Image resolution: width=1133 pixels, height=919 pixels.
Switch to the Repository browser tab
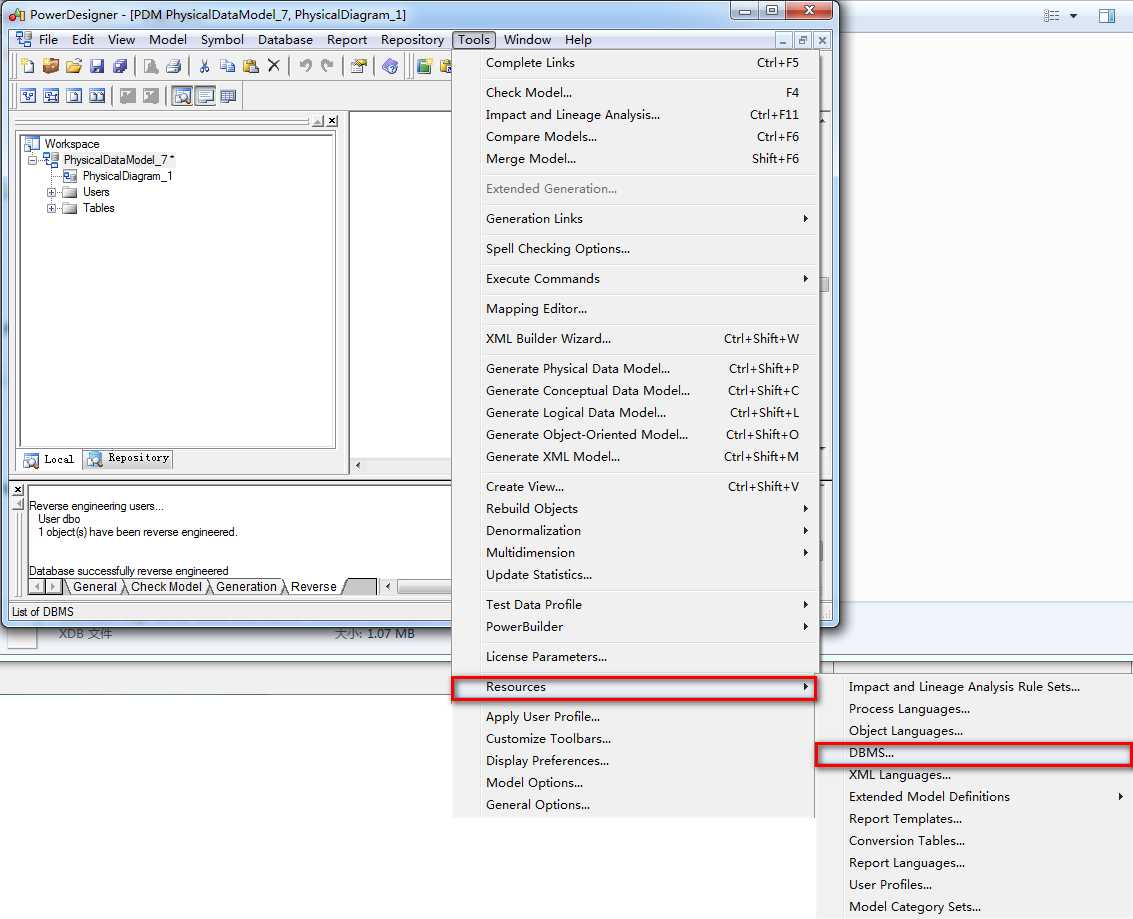[128, 459]
